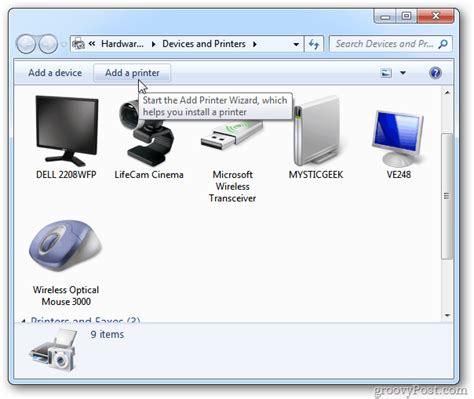Click the search magnifier icon
The height and width of the screenshot is (399, 474).
click(x=443, y=44)
